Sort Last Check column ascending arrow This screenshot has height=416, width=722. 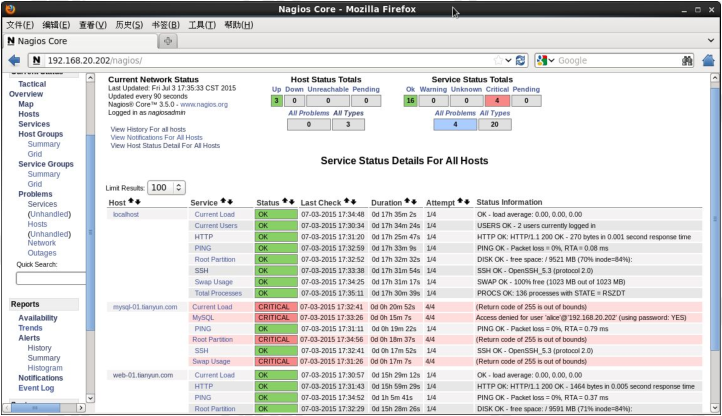(x=347, y=202)
